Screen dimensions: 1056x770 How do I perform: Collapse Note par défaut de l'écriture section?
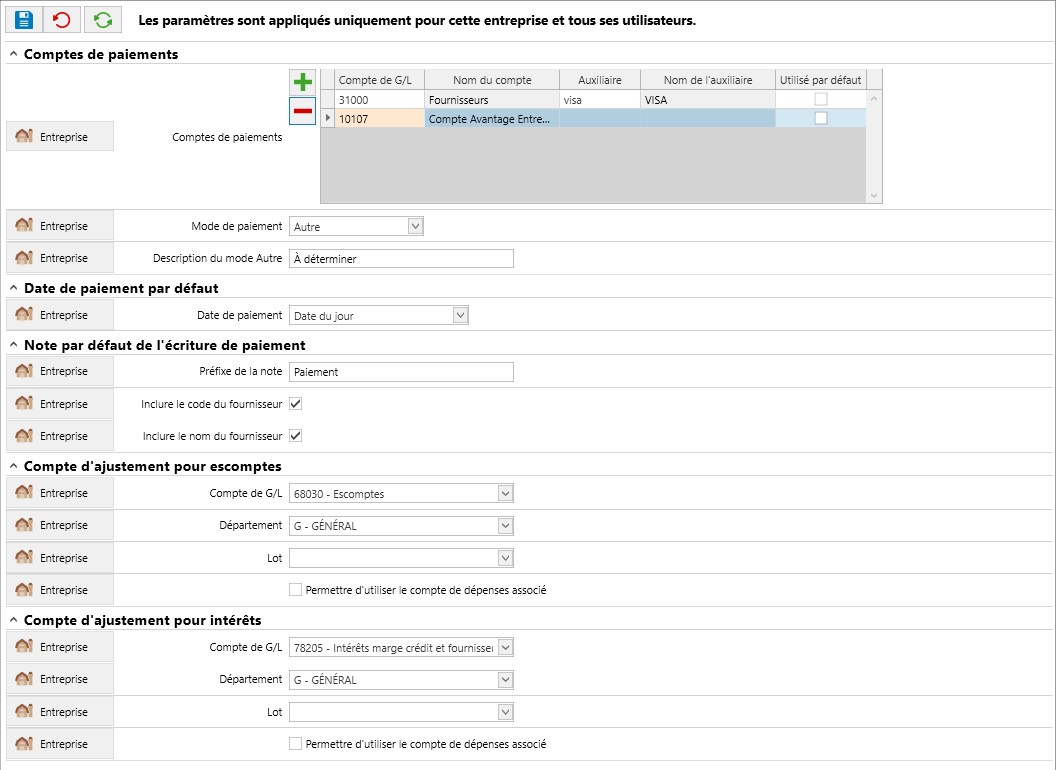pyautogui.click(x=13, y=345)
